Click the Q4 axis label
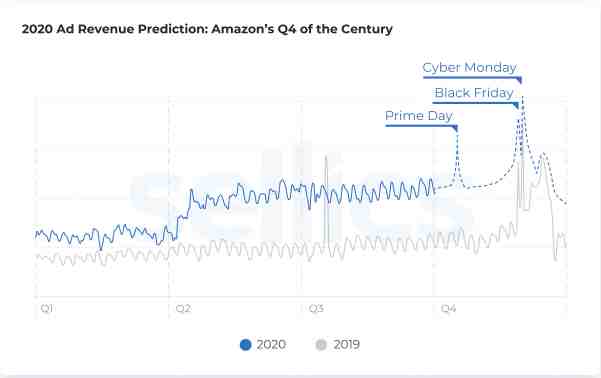This screenshot has width=601, height=378. click(x=448, y=309)
